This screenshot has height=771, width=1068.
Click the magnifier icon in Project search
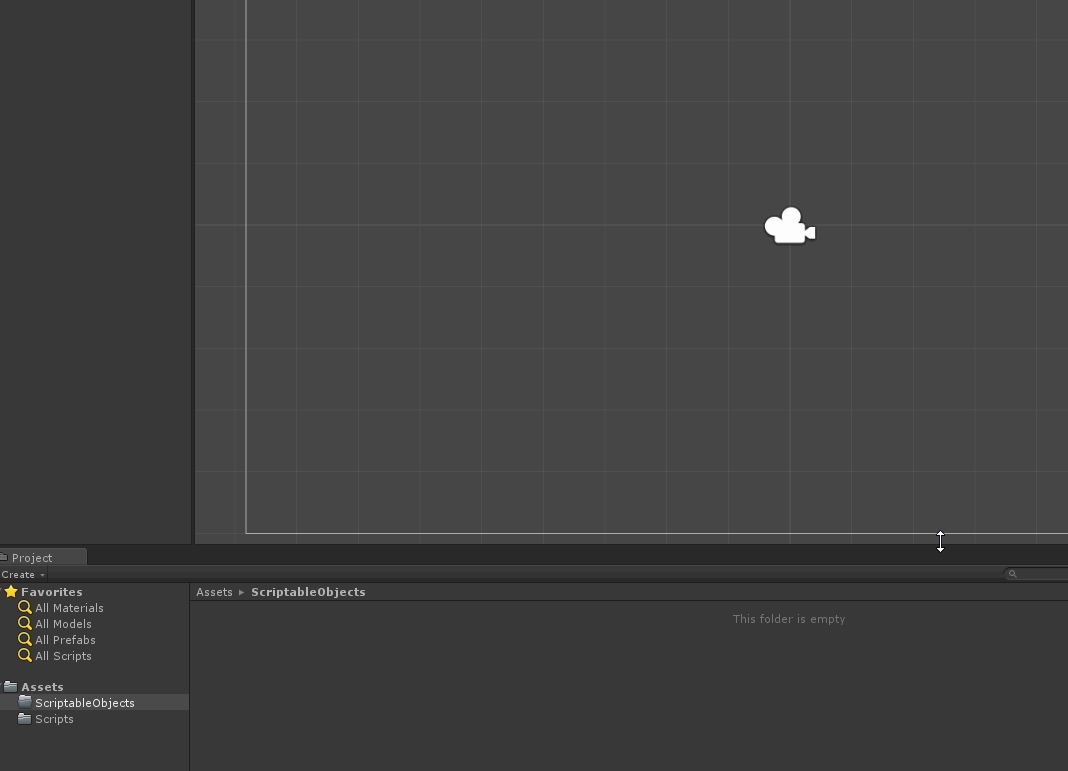point(1013,574)
